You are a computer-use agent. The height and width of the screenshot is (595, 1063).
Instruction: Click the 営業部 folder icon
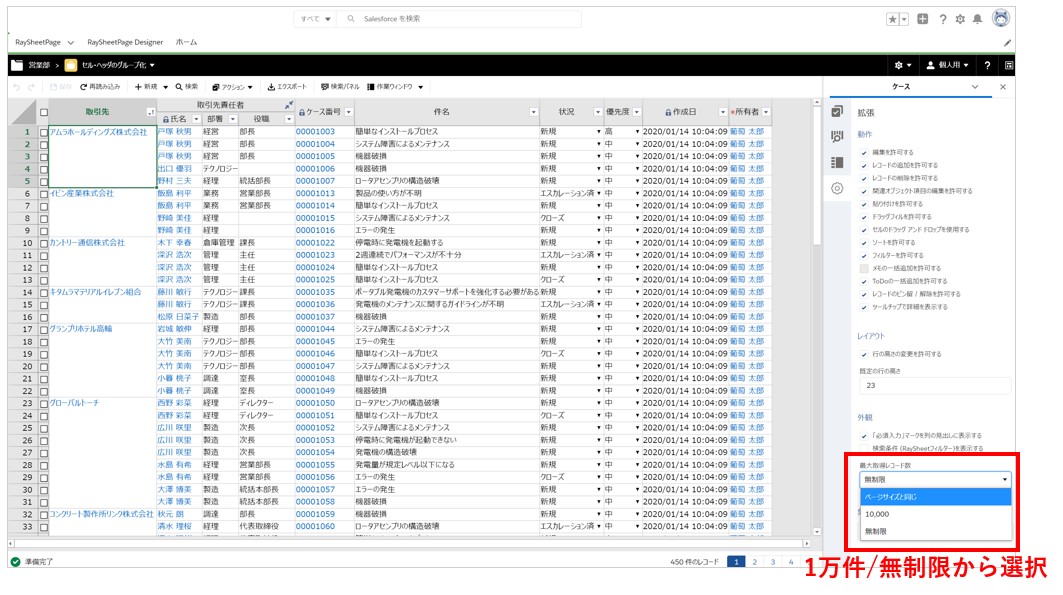coord(17,65)
